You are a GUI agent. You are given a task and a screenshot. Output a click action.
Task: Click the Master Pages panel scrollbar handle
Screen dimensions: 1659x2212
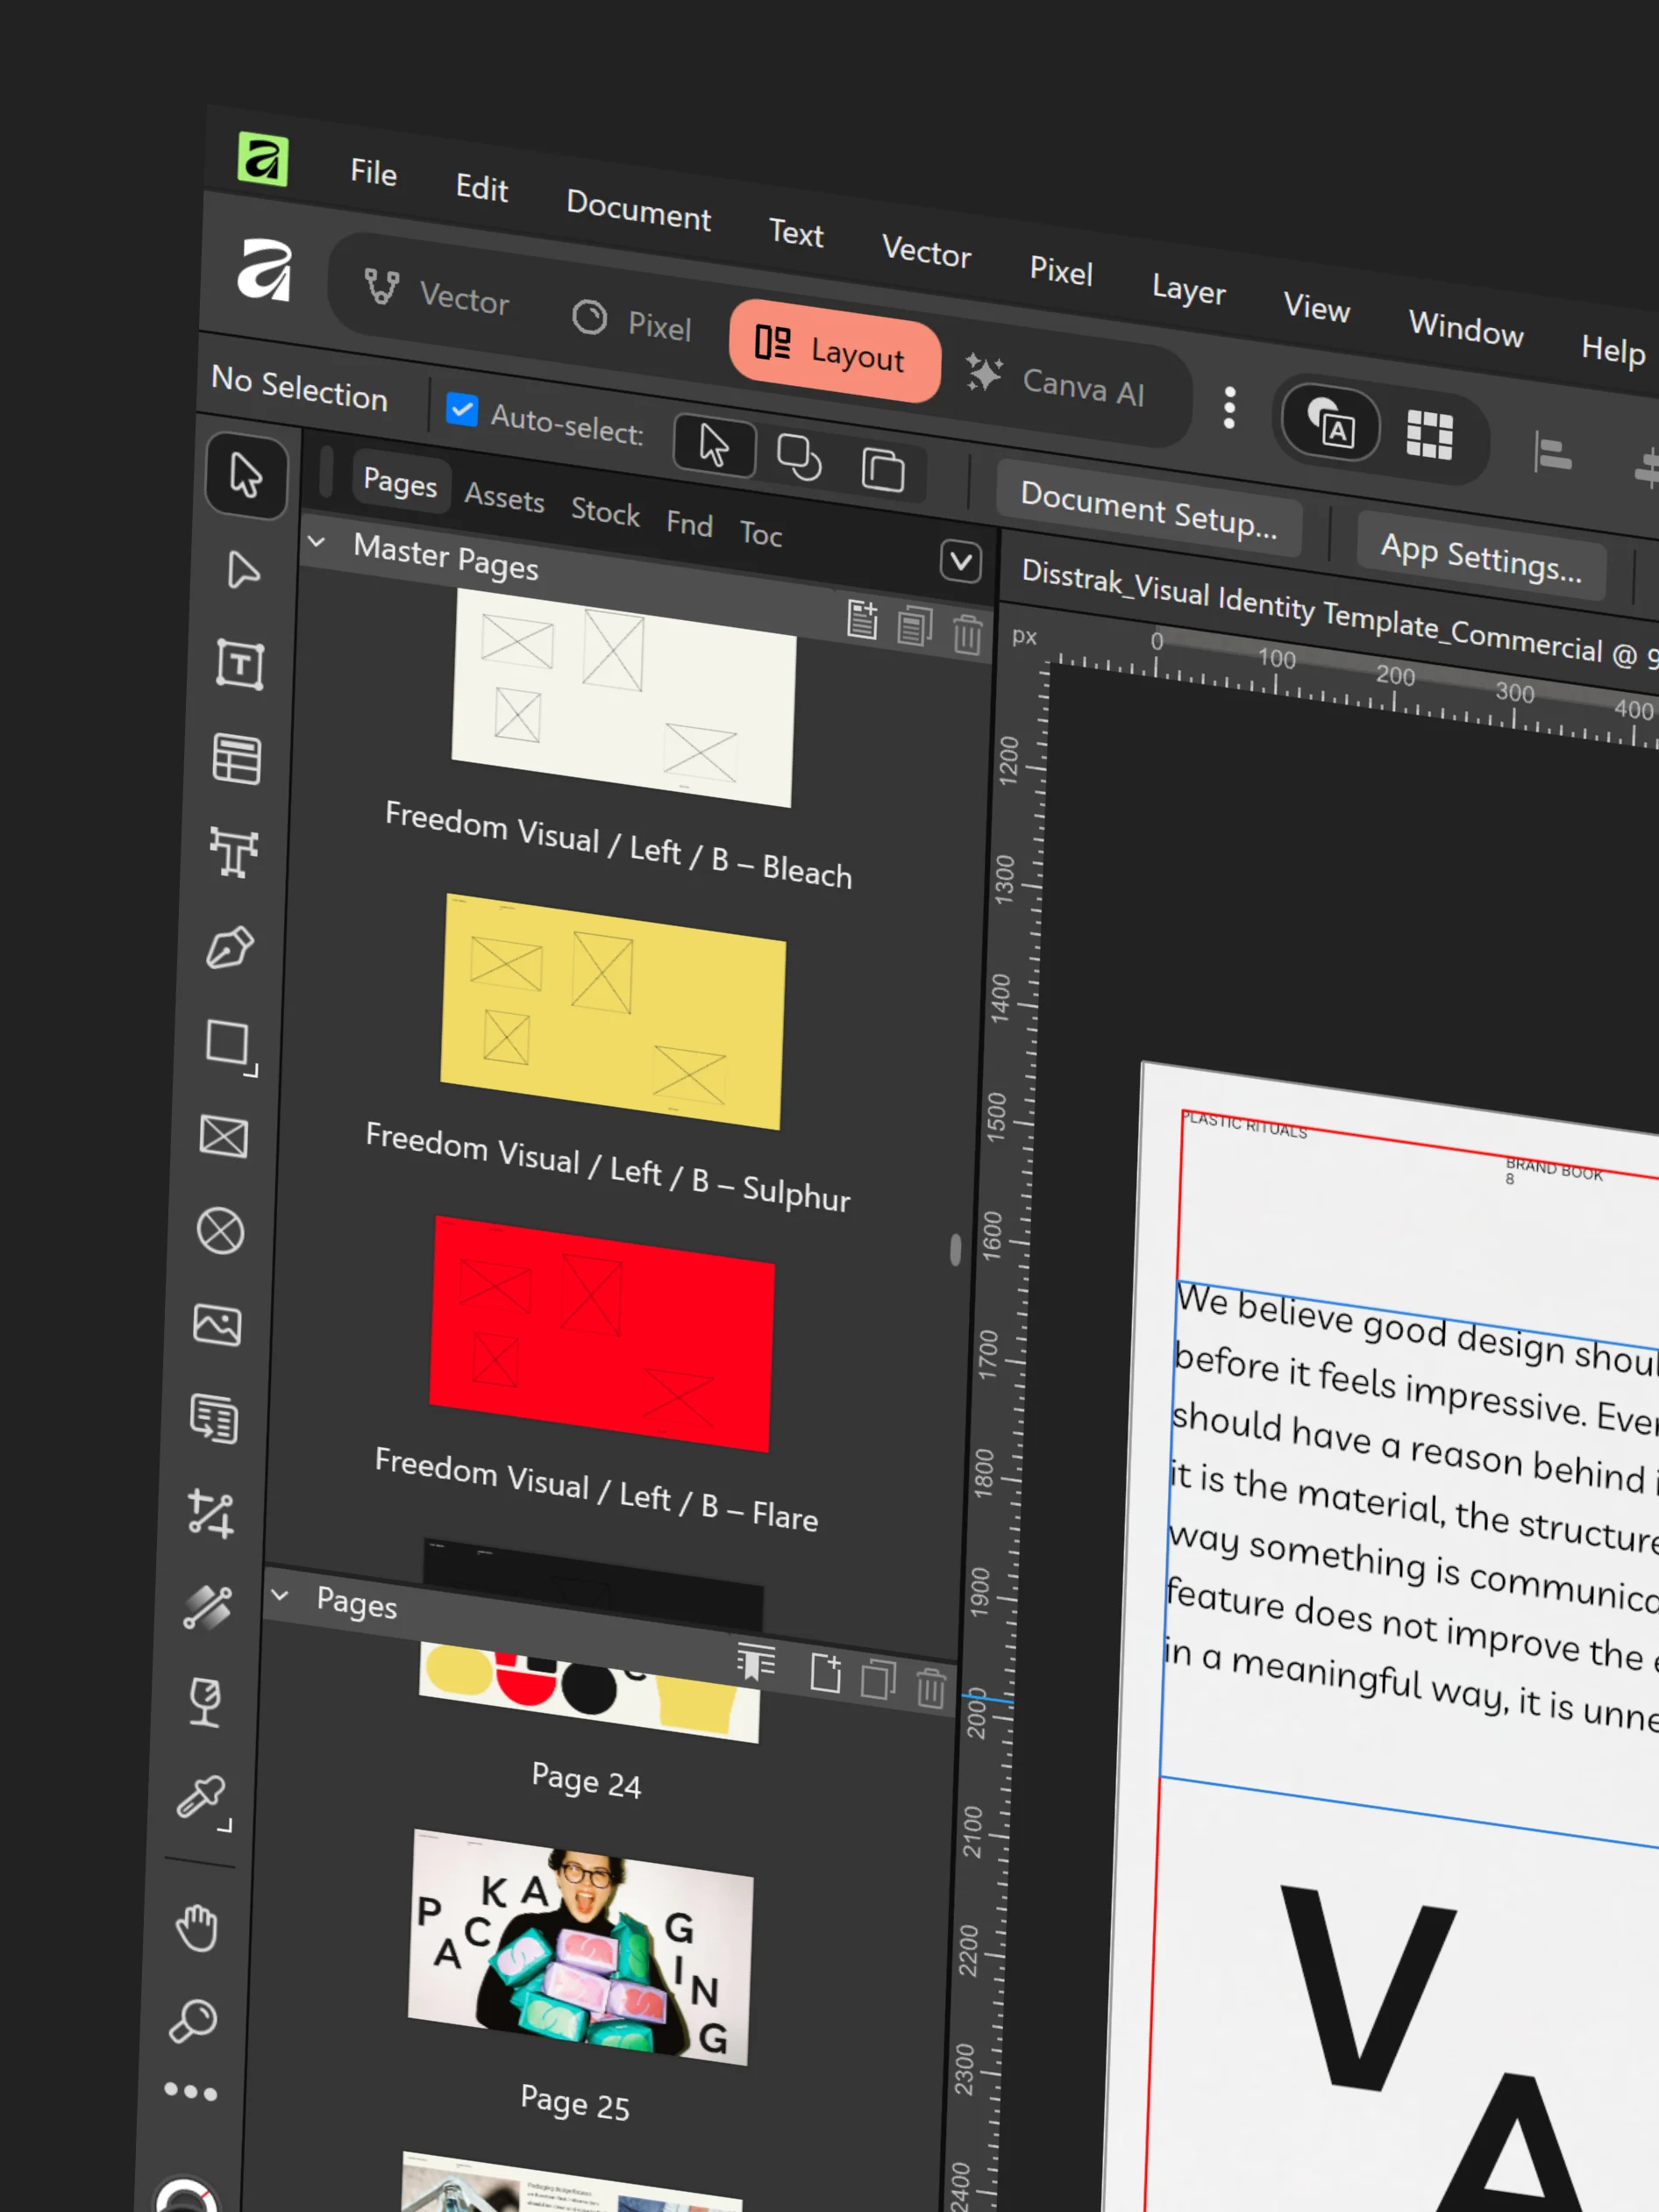pyautogui.click(x=955, y=1249)
